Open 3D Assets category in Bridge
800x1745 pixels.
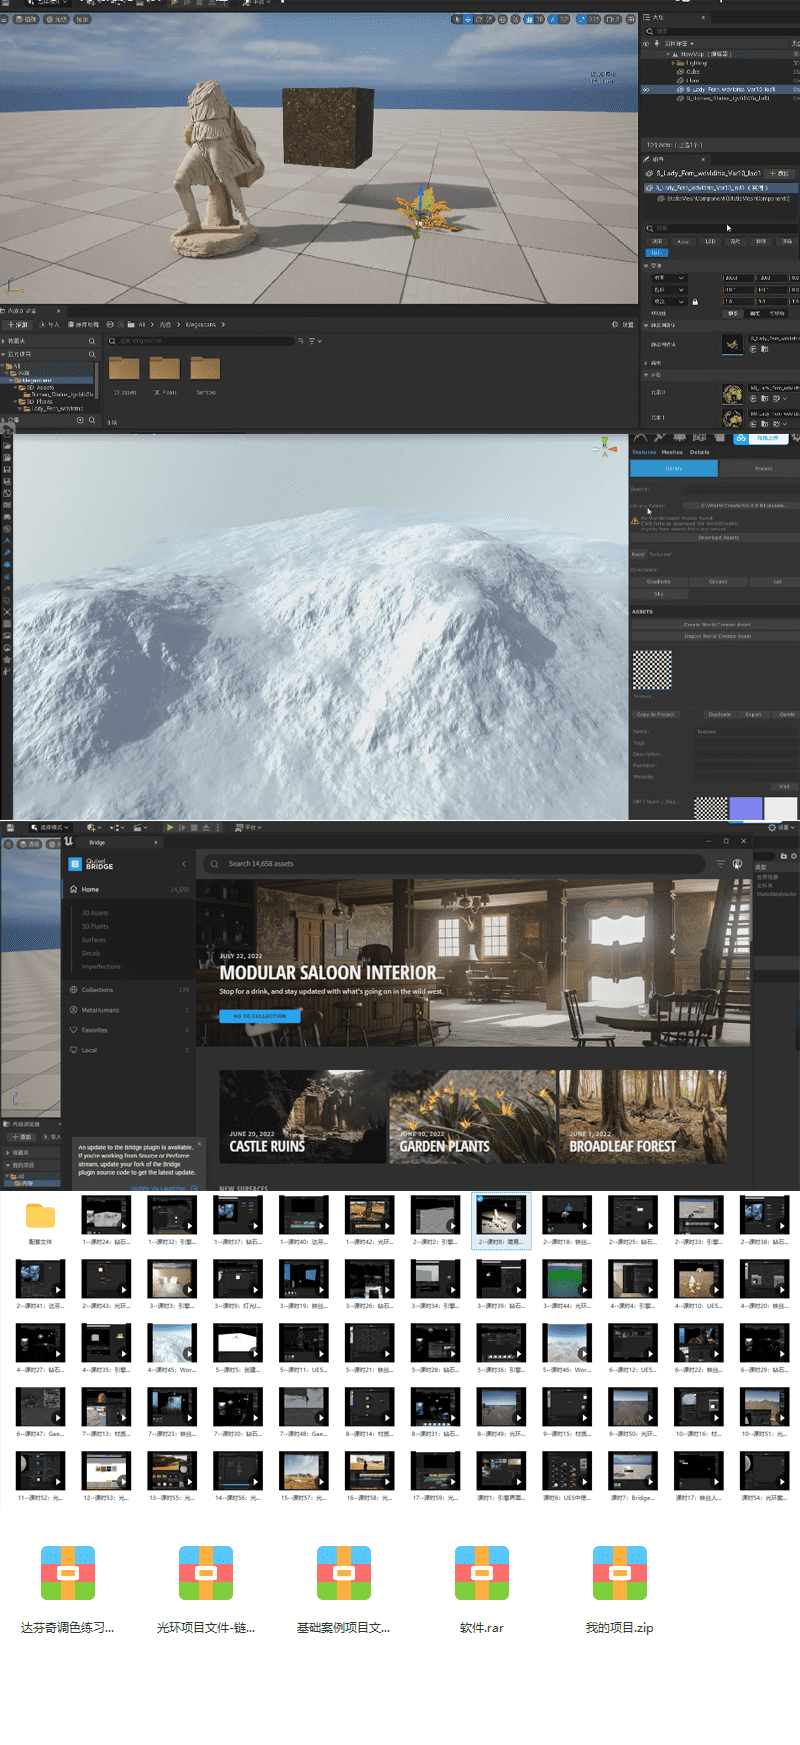pos(95,913)
